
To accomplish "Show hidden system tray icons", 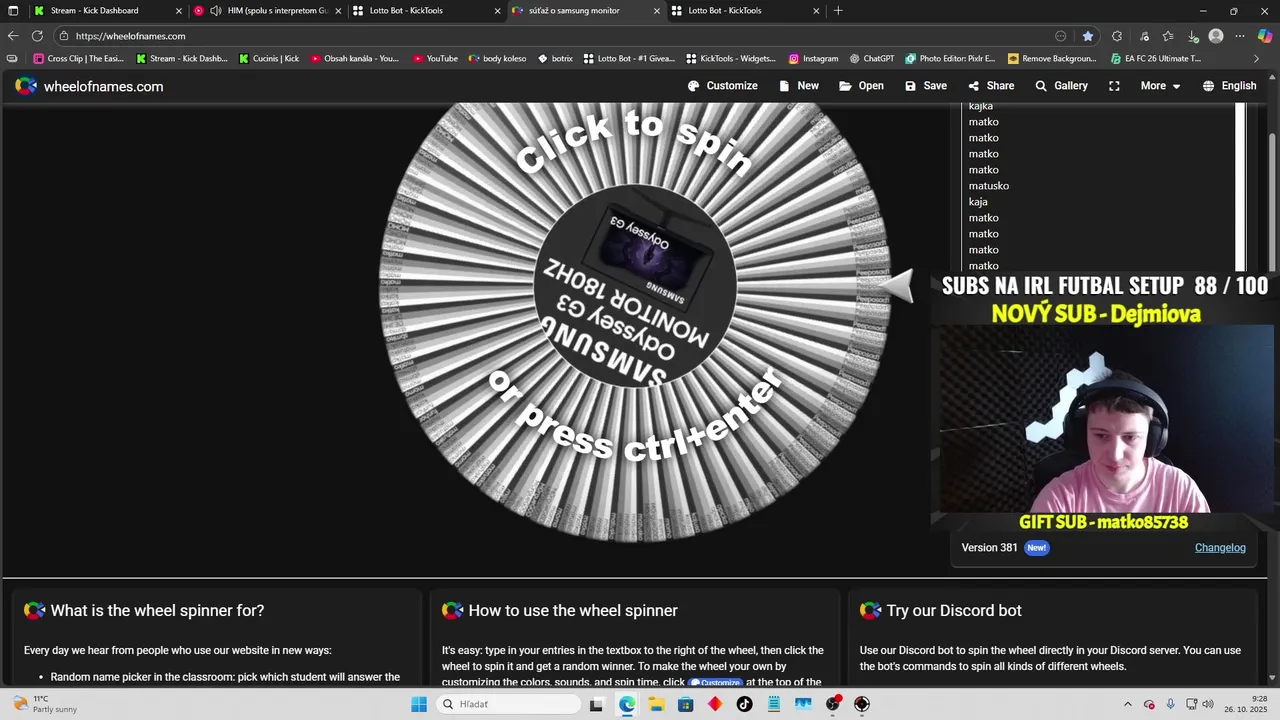I will point(1128,704).
